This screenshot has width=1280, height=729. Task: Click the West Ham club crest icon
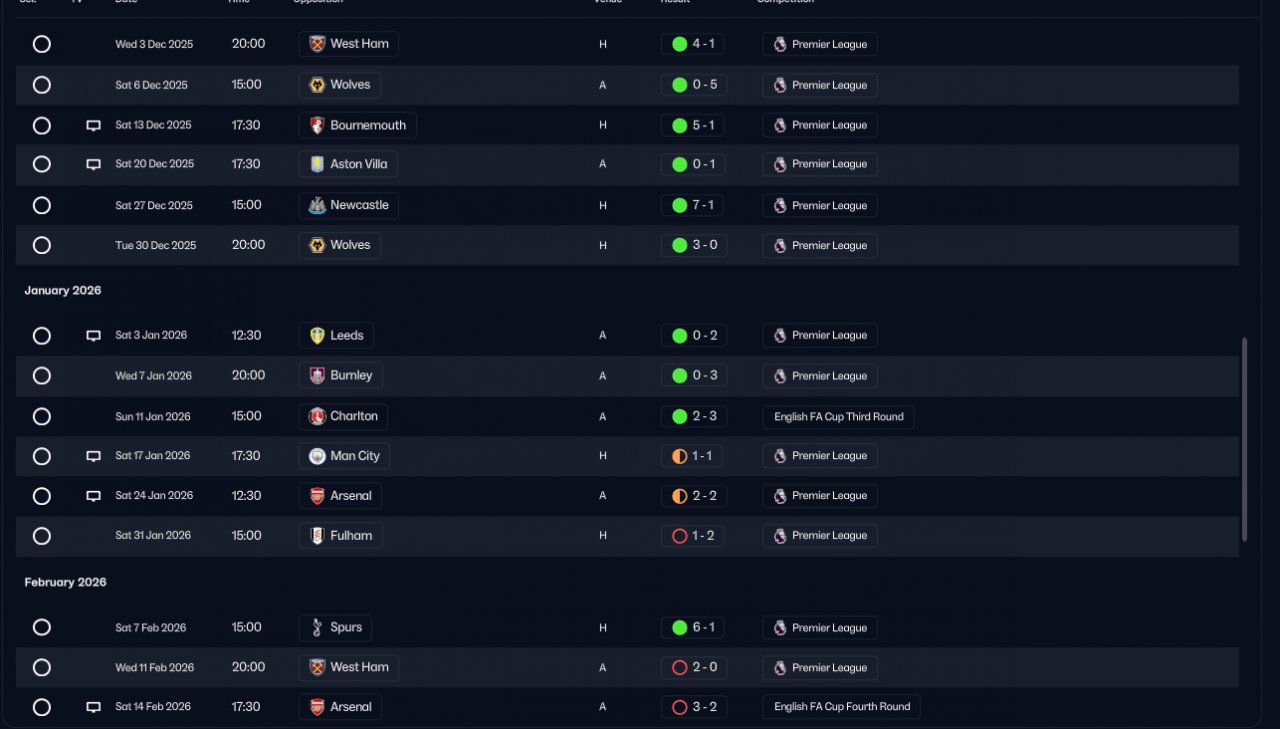[317, 44]
